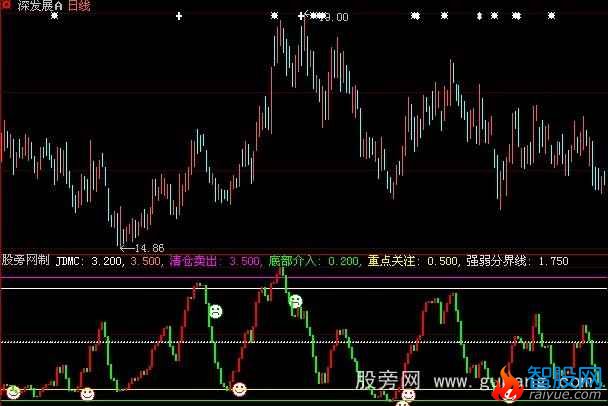Viewport: 608px width, 406px height.
Task: Click the JDMC: 3.200 value
Action: pyautogui.click(x=89, y=261)
